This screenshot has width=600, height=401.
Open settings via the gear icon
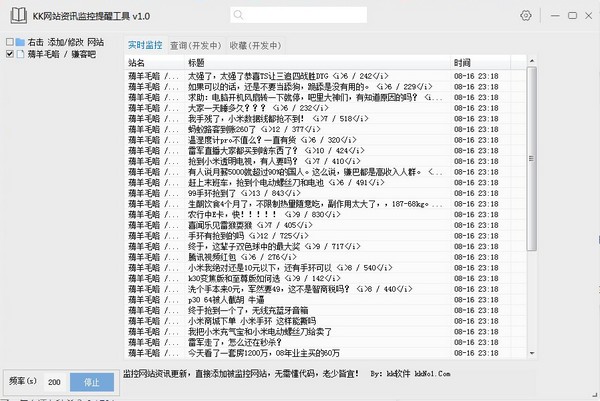coord(526,15)
